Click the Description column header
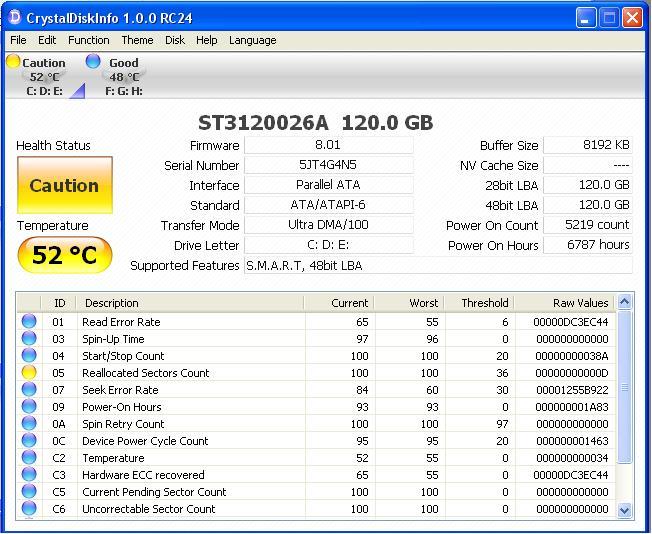Viewport: 652px width, 534px height. [190, 303]
